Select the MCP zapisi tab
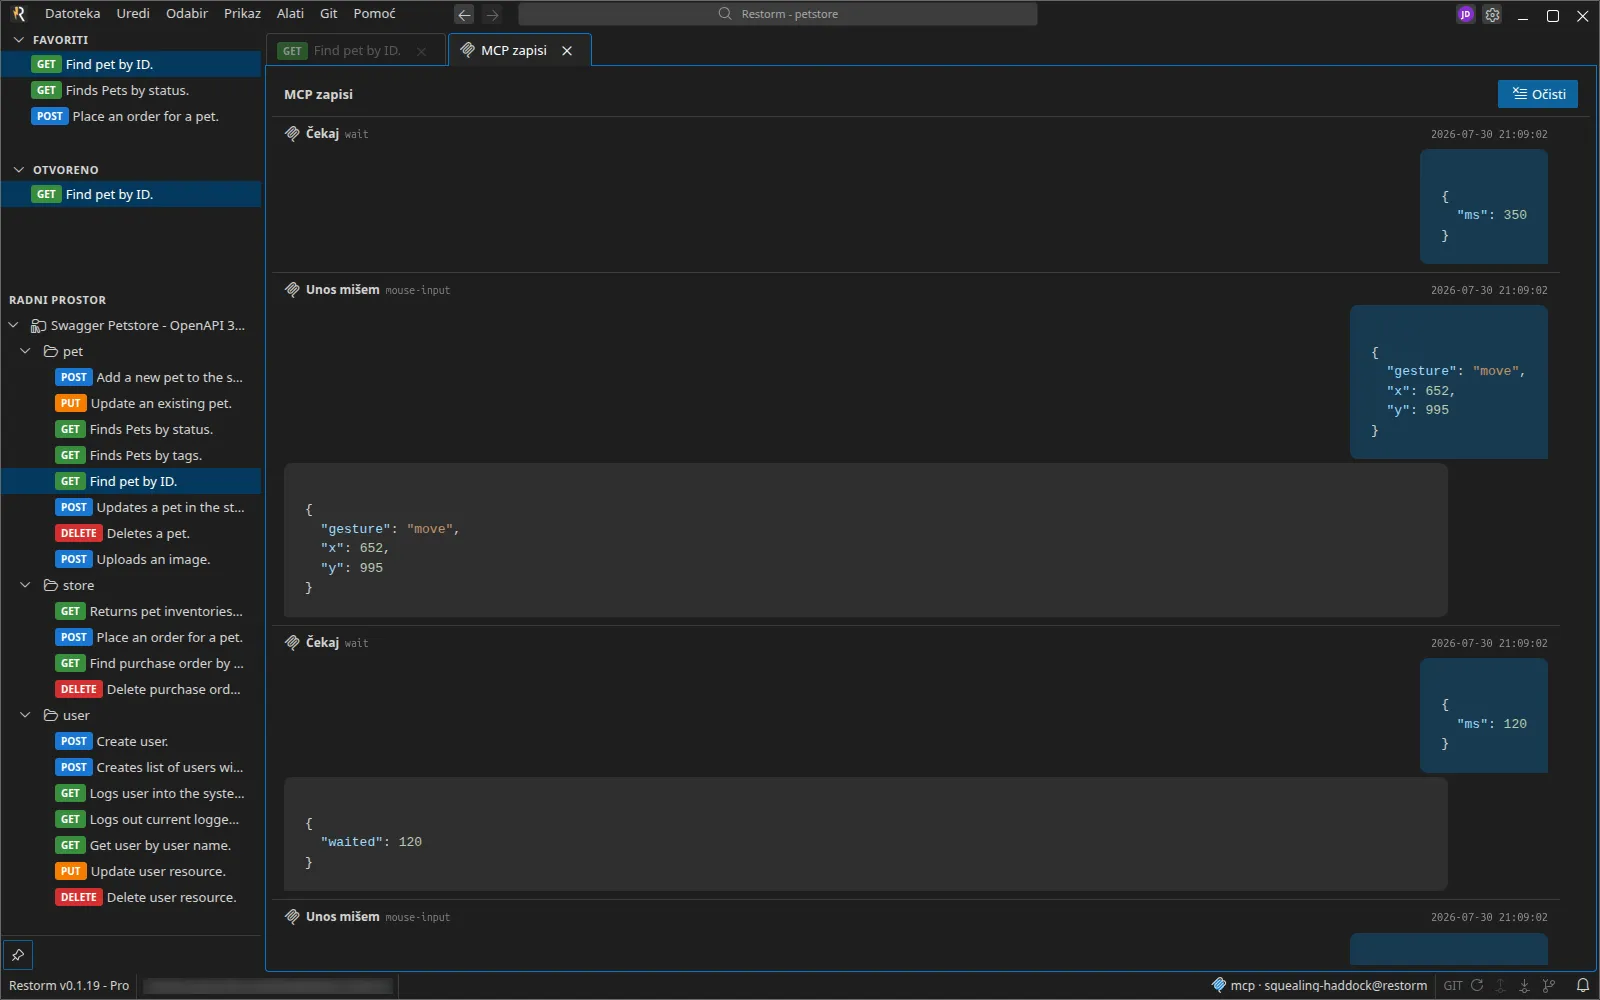The image size is (1600, 1000). point(519,50)
